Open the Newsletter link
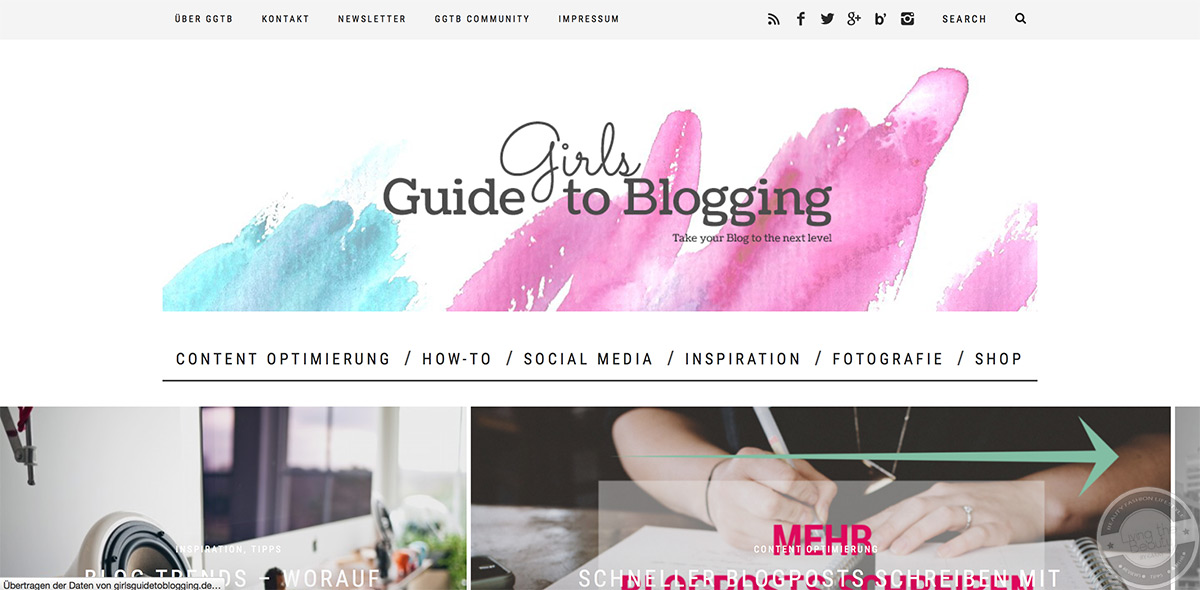The height and width of the screenshot is (590, 1200). (372, 19)
